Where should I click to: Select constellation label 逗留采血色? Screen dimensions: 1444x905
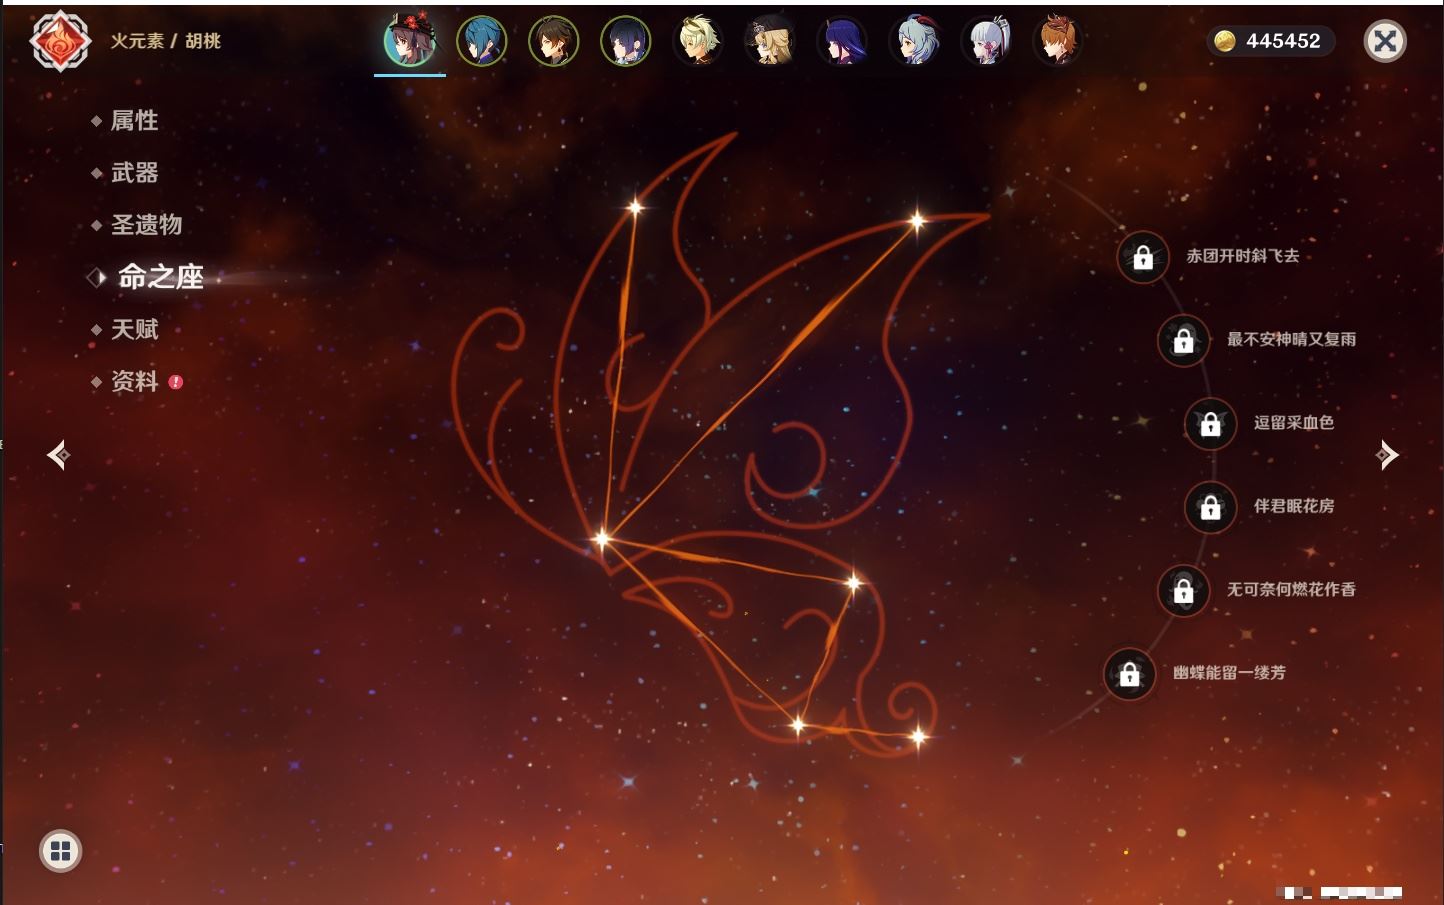1294,423
